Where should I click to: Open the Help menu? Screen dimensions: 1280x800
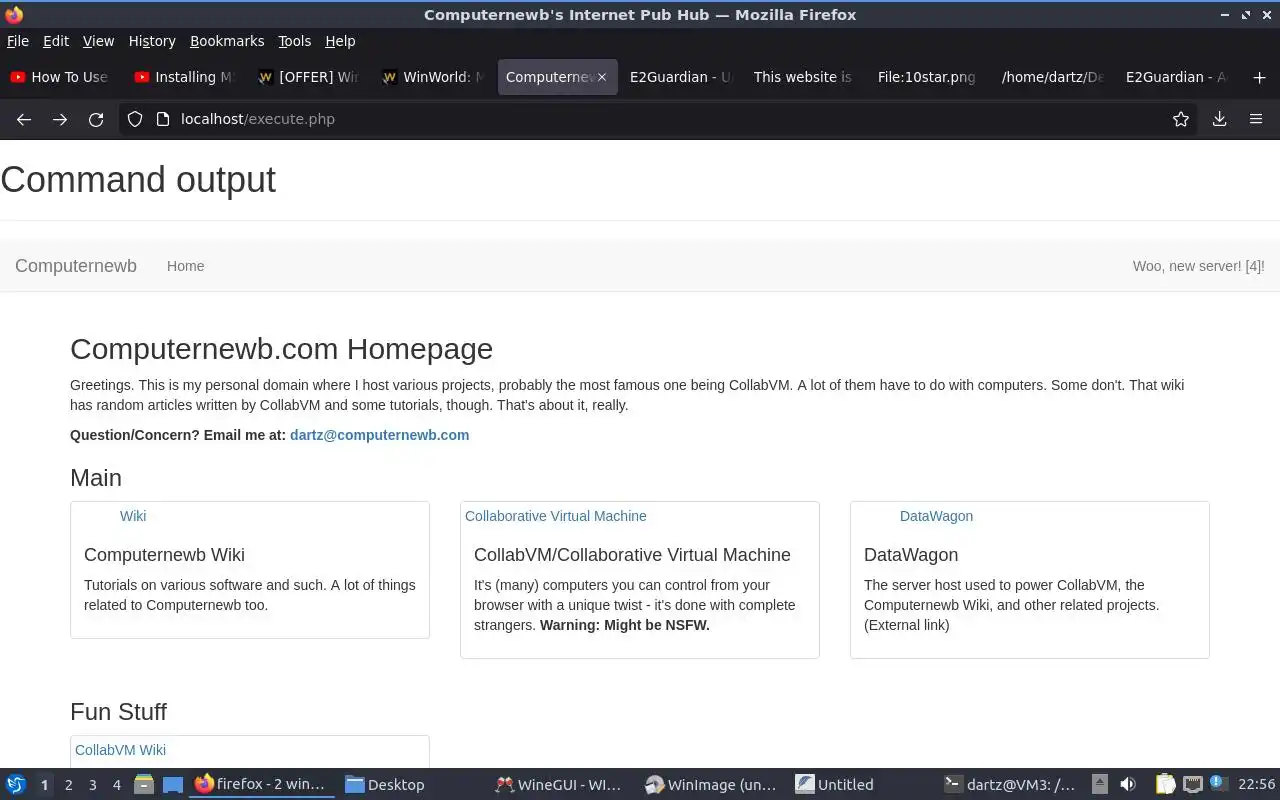(x=340, y=41)
